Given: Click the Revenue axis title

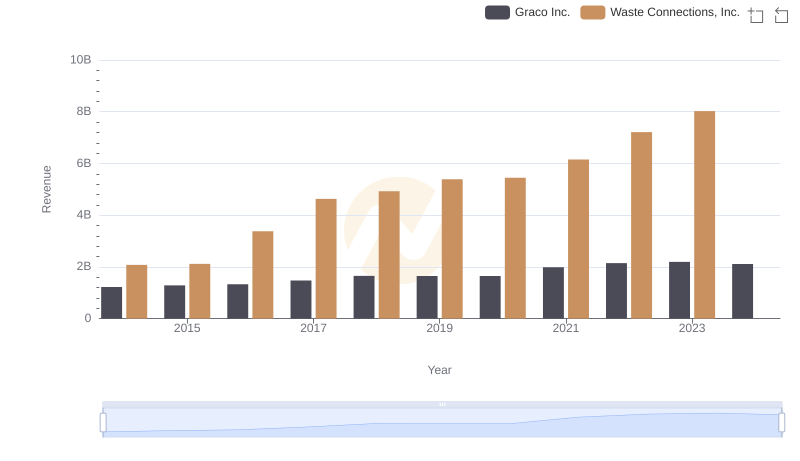Looking at the screenshot, I should pos(46,189).
